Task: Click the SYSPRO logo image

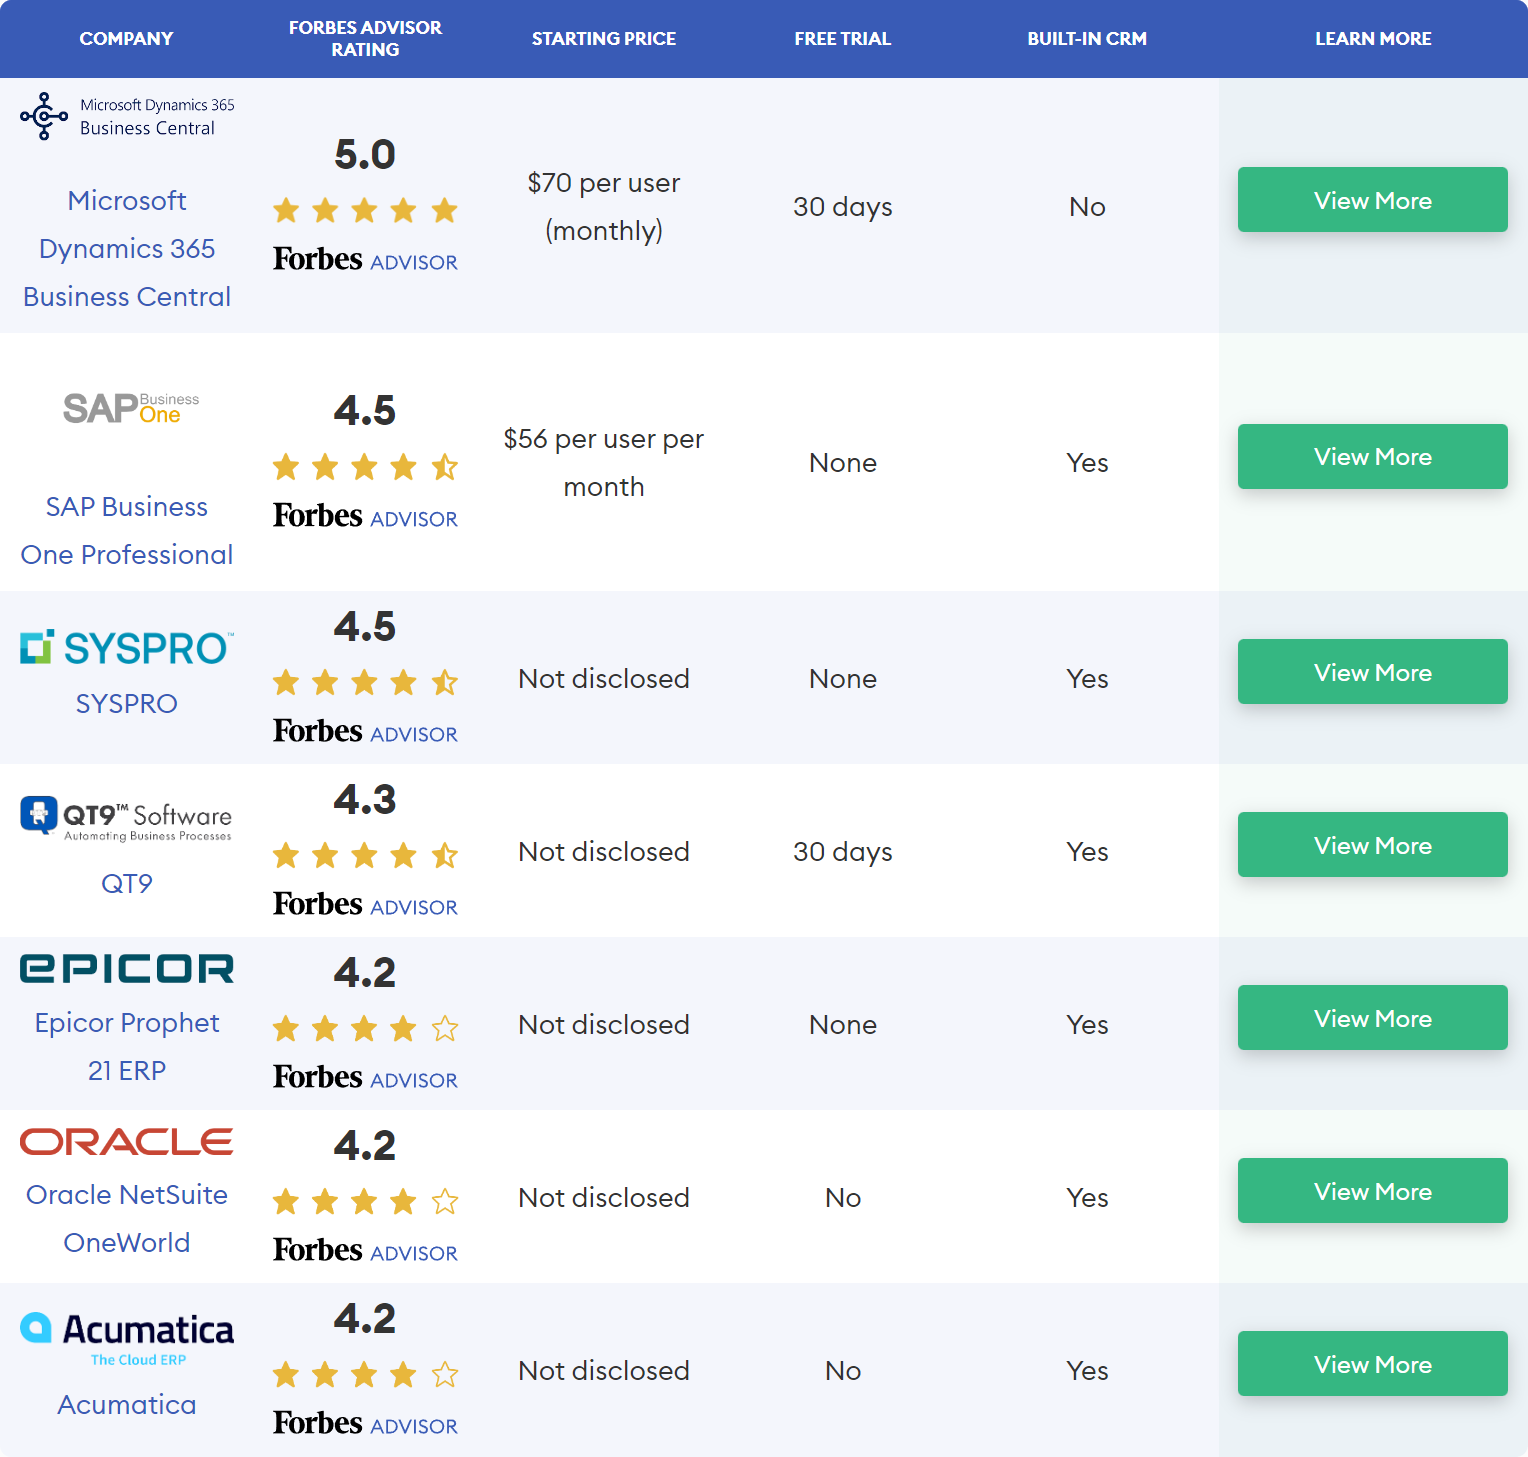Action: 127,648
